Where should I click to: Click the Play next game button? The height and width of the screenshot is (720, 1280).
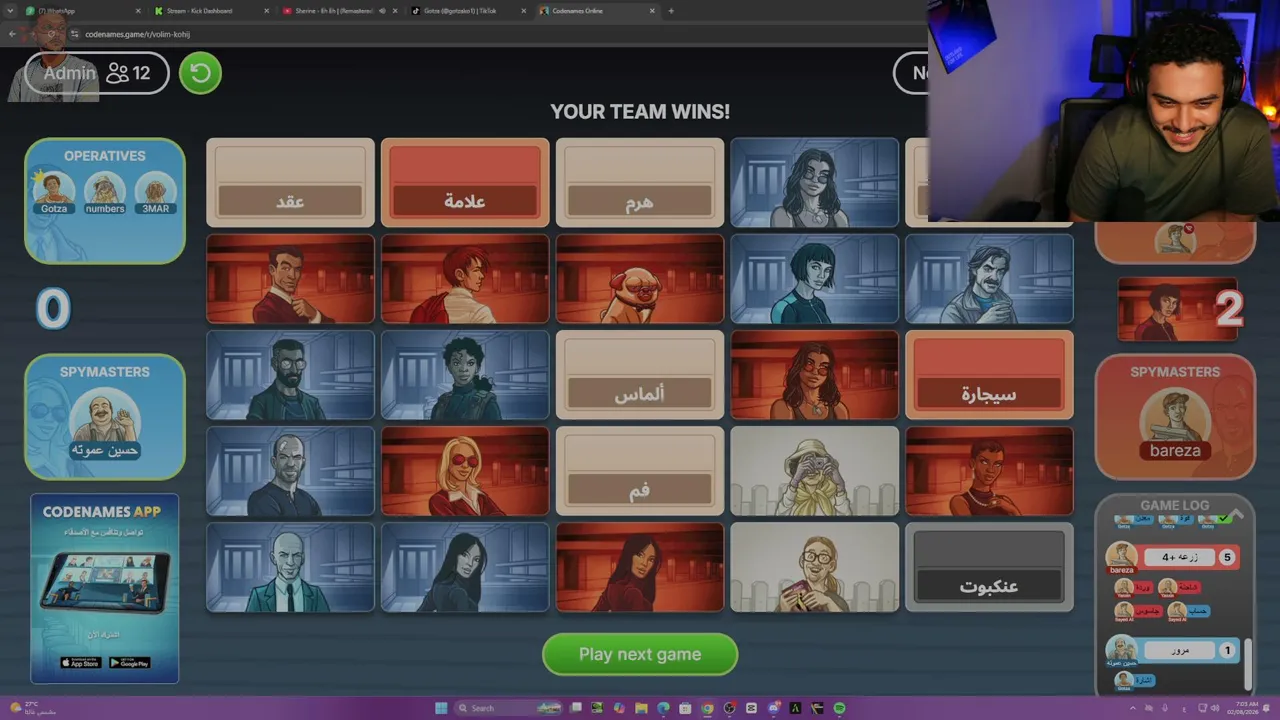640,655
